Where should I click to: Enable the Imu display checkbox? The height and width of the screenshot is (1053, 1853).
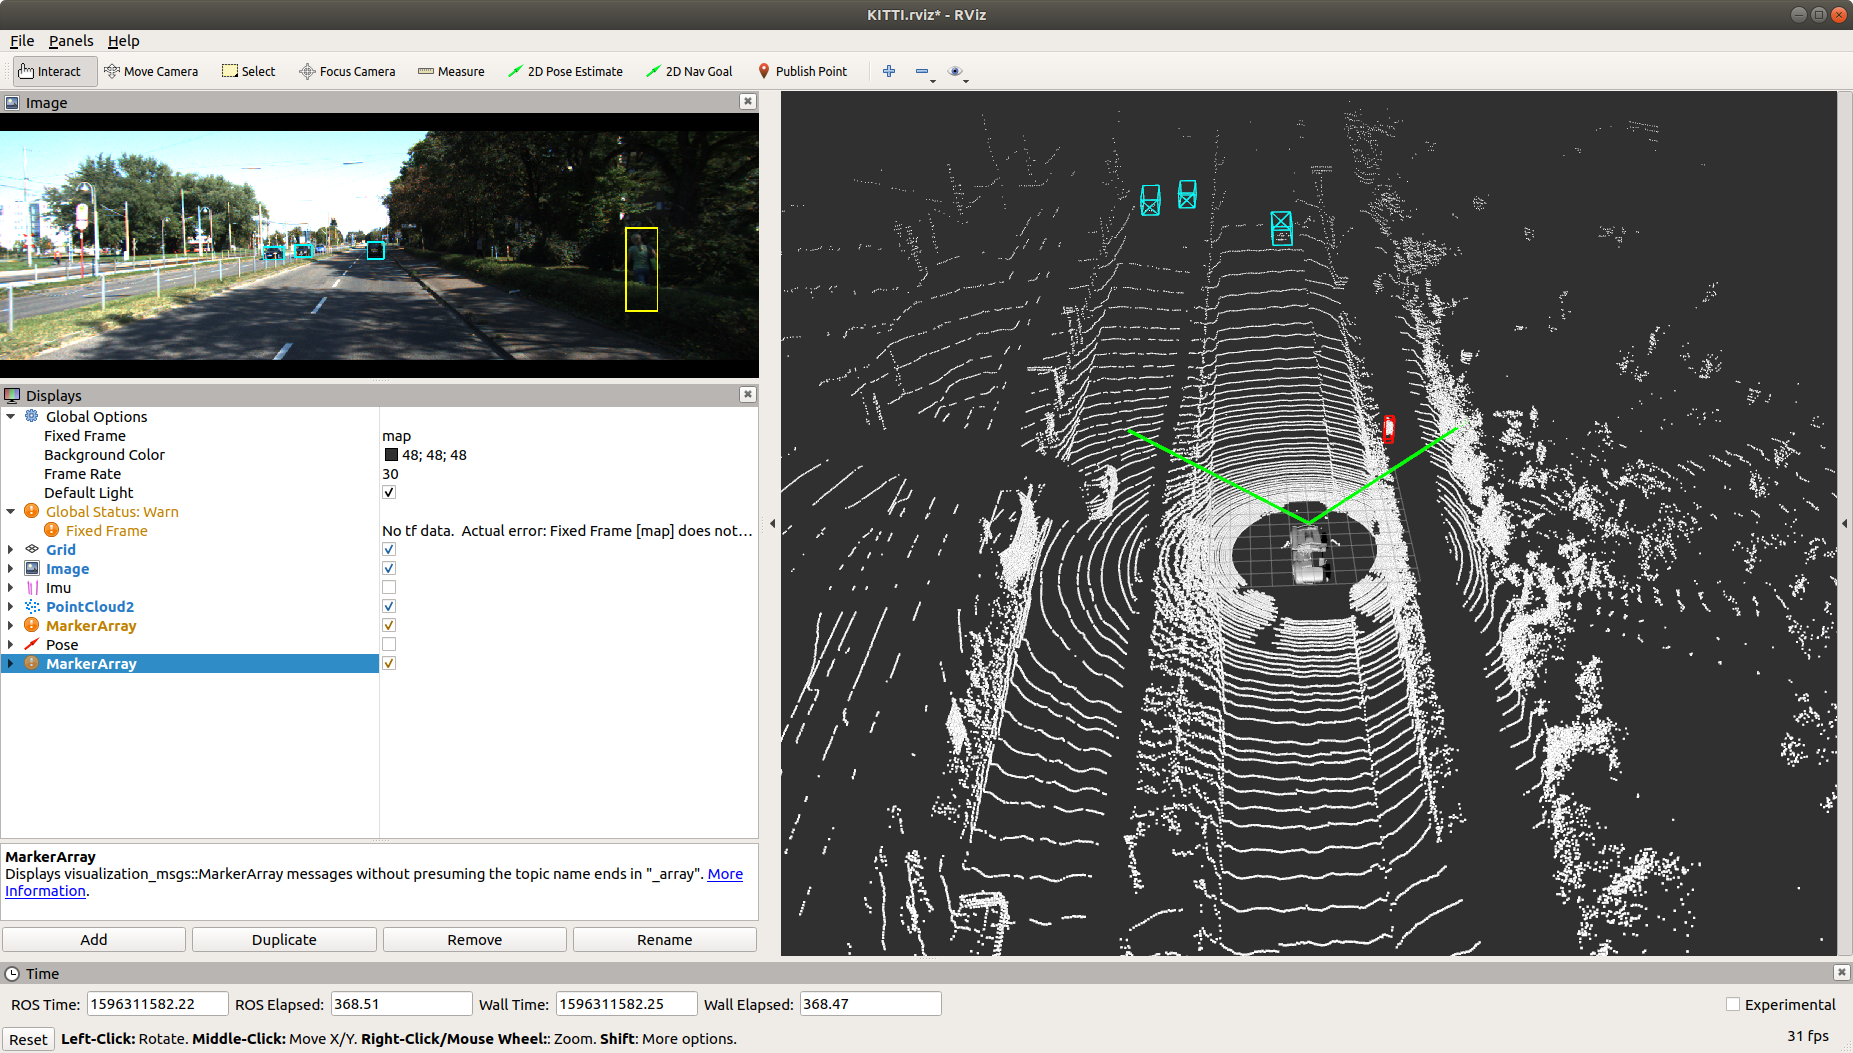(388, 587)
